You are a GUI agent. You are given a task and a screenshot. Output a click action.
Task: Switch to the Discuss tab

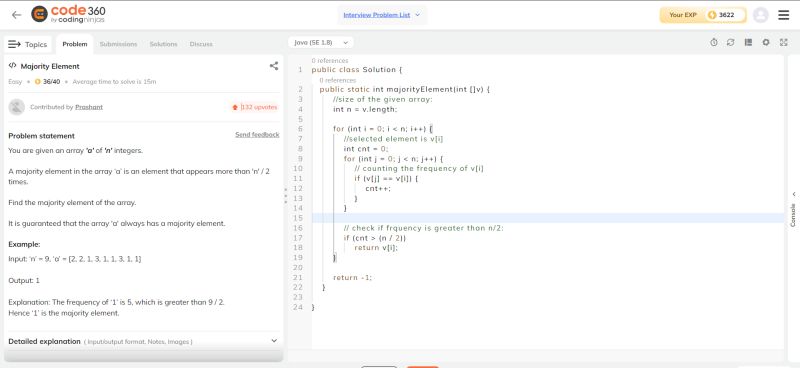tap(201, 44)
